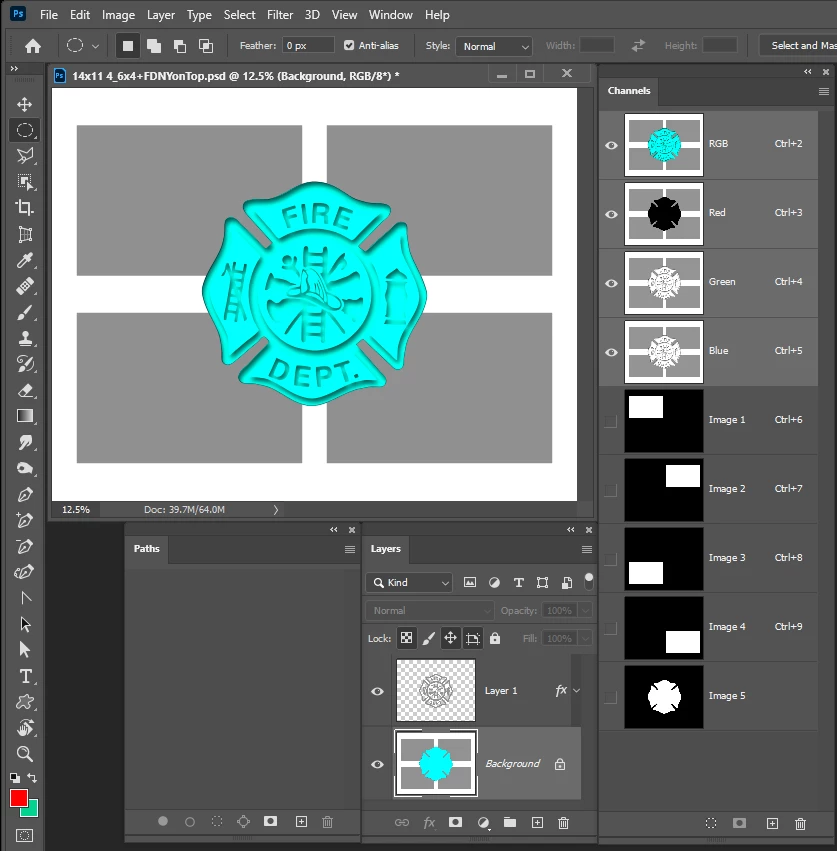Toggle Anti-alias checkbox

click(349, 46)
